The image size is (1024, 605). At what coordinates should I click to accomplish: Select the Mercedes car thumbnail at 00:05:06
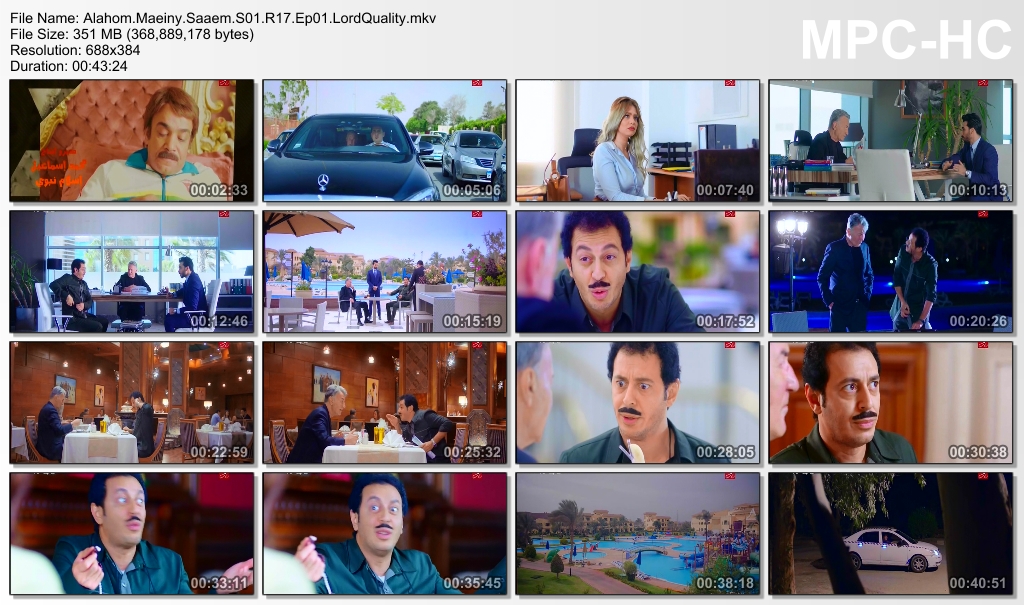[x=385, y=140]
